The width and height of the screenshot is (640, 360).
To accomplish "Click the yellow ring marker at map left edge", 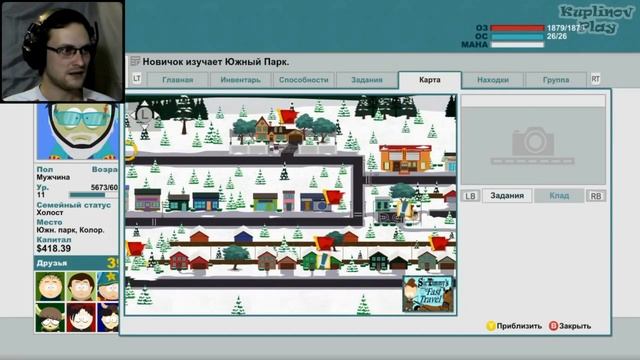I will point(131,150).
